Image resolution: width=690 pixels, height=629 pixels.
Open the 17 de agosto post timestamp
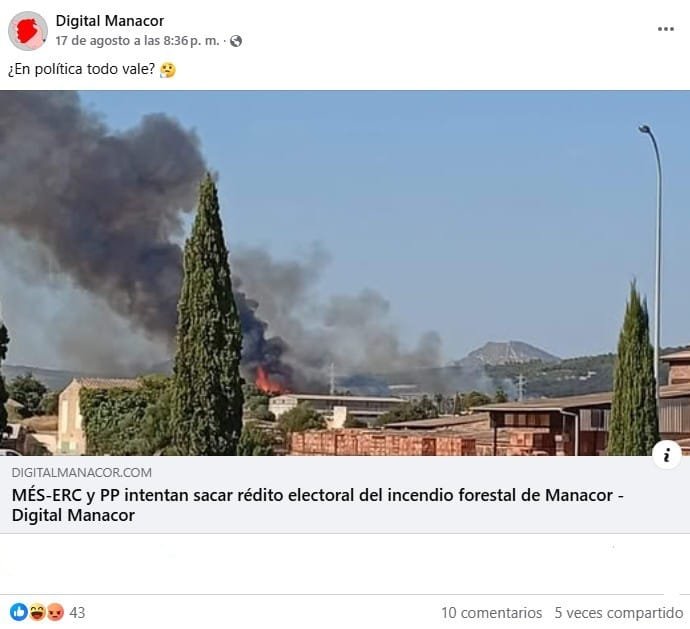137,41
